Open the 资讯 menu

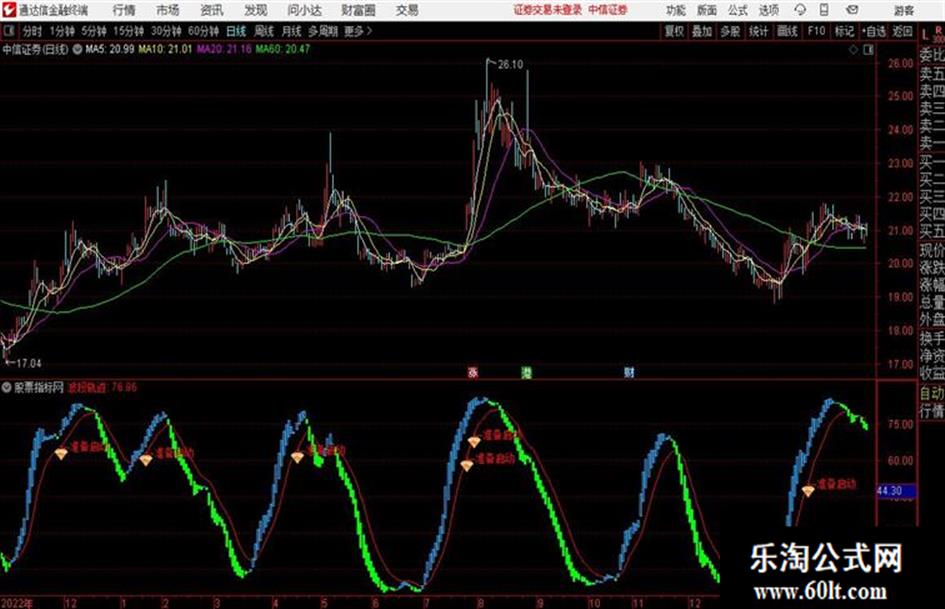tap(212, 10)
